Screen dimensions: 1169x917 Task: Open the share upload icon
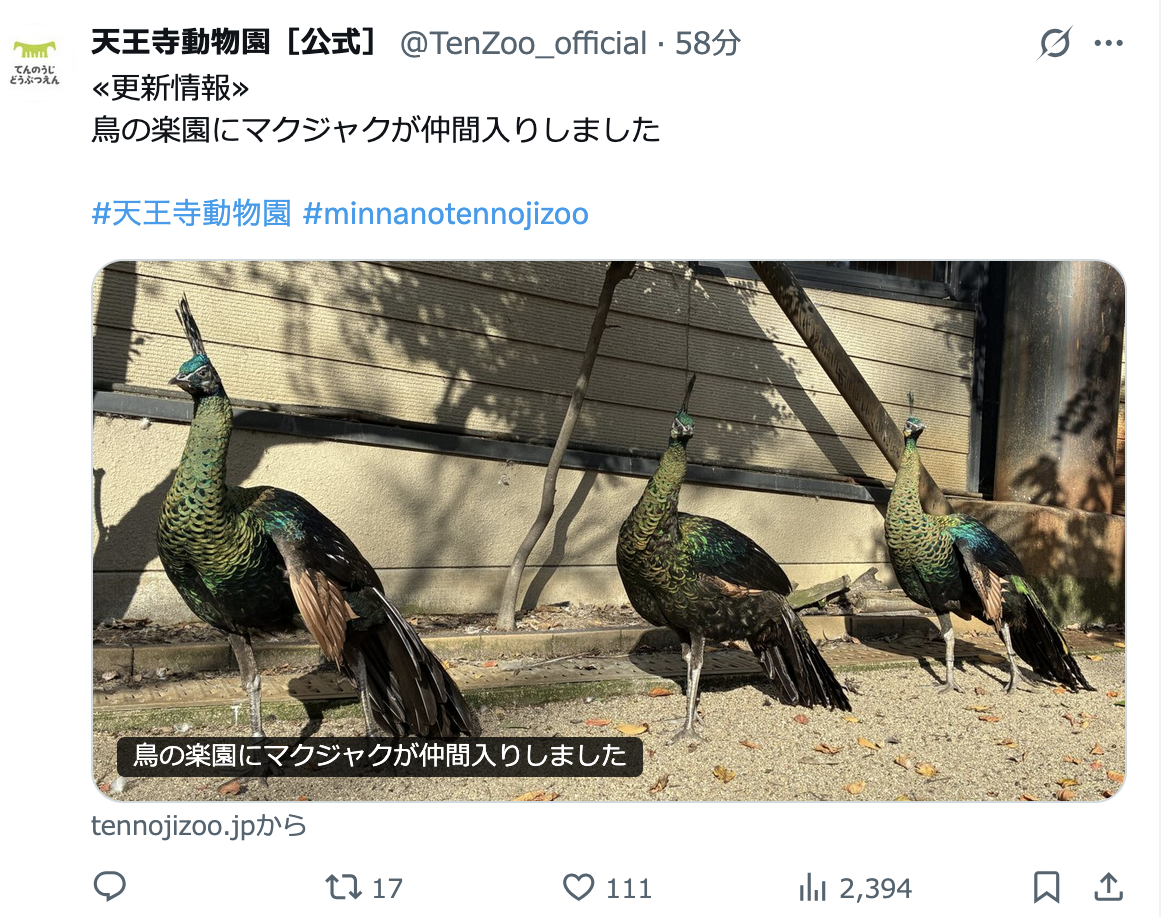tap(1109, 886)
